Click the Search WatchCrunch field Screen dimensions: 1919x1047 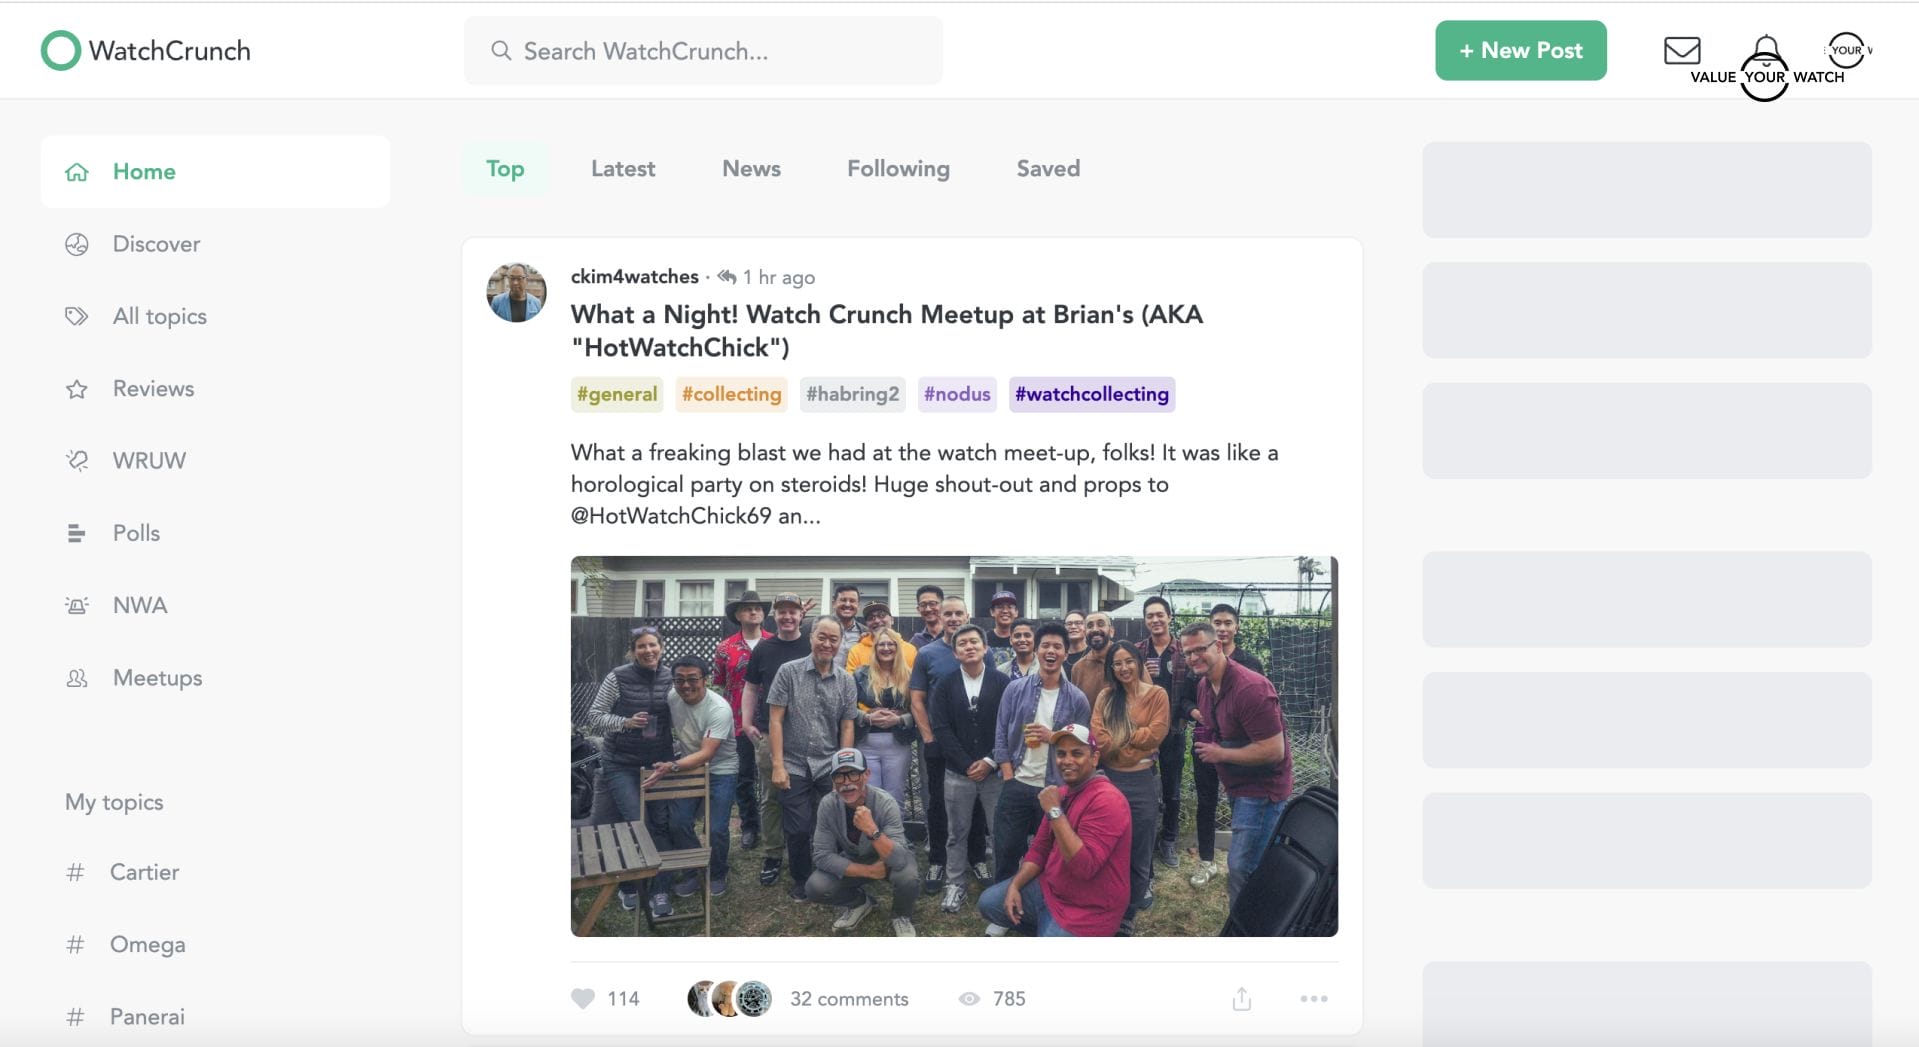(x=703, y=51)
